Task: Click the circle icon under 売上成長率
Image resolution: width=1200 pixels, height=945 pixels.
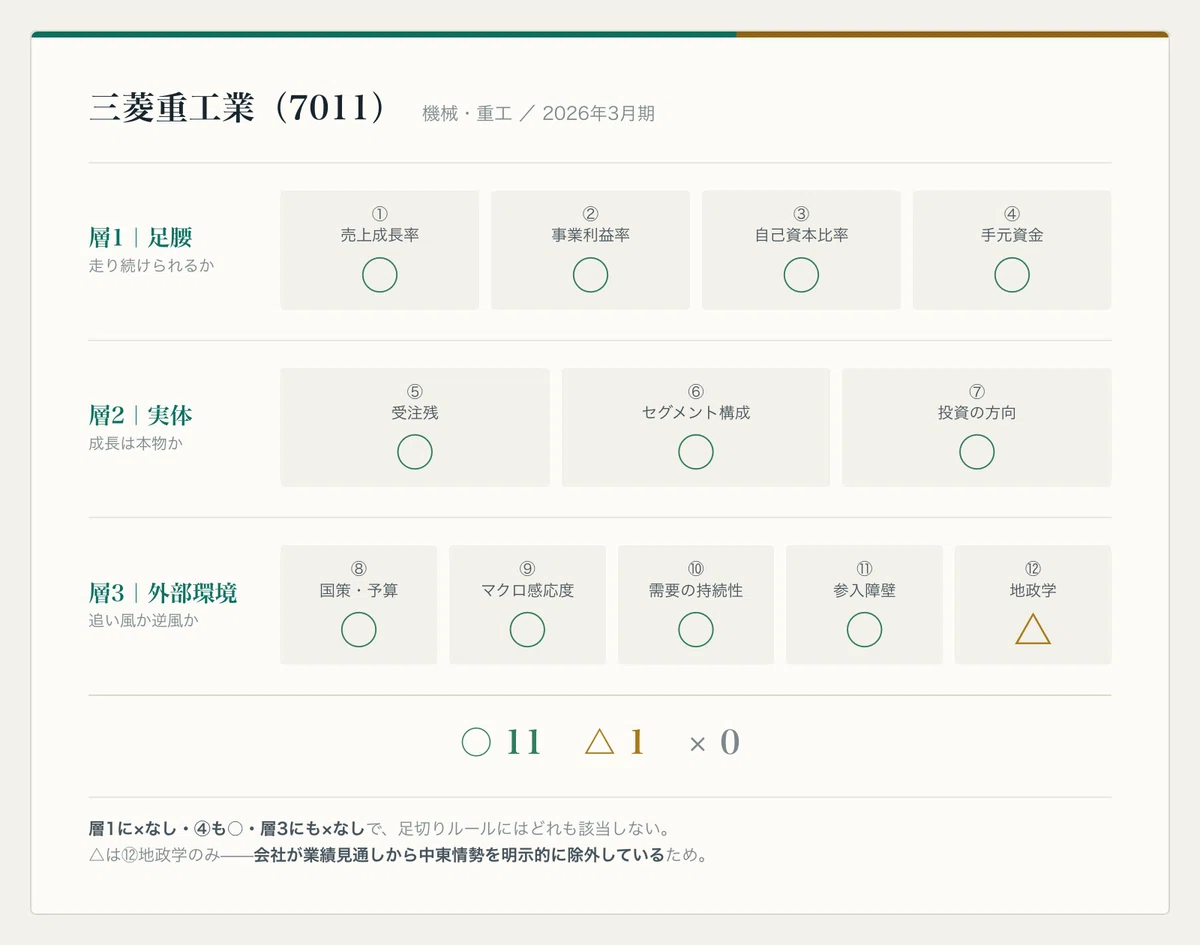Action: coord(380,275)
